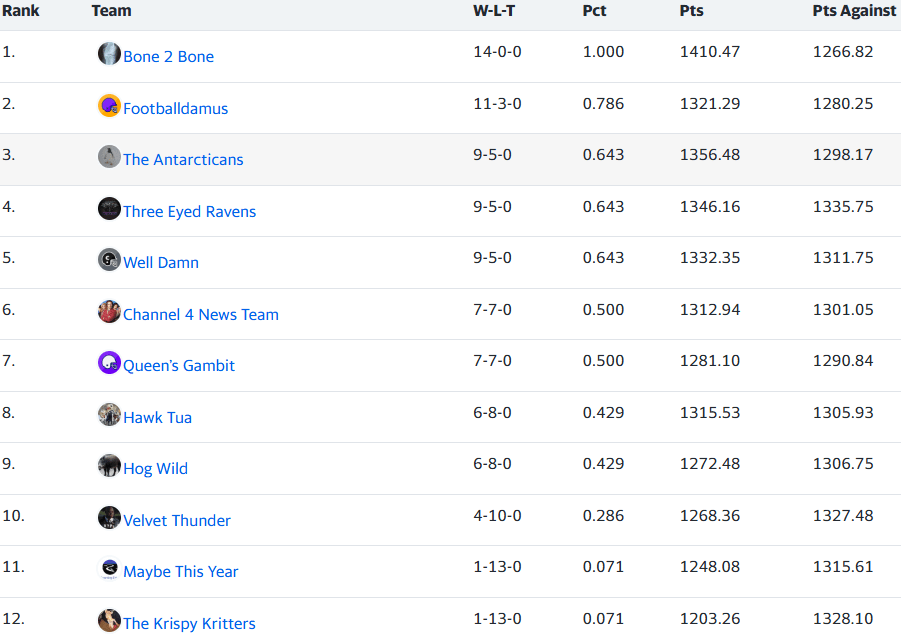Click the Pct column header
901x637 pixels.
594,11
